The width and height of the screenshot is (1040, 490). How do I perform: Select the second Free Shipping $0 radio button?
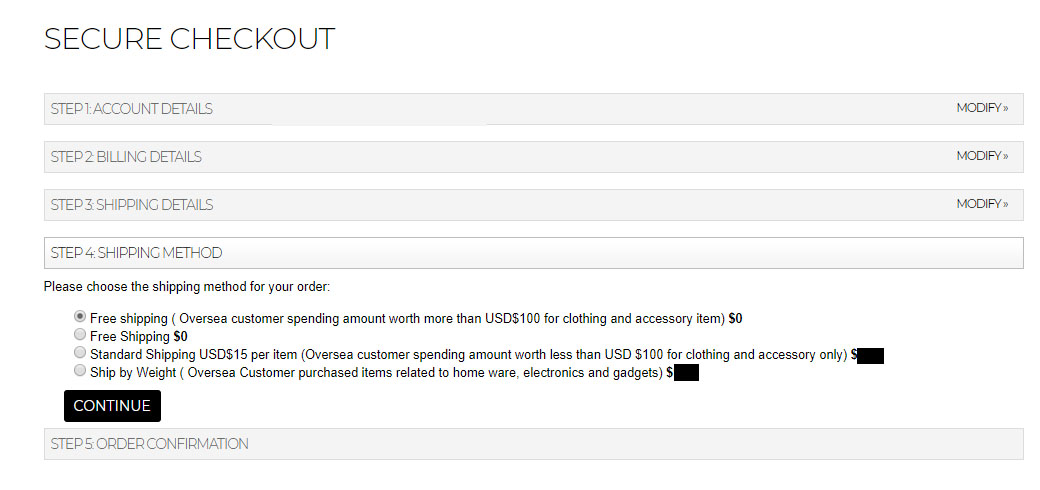[80, 335]
